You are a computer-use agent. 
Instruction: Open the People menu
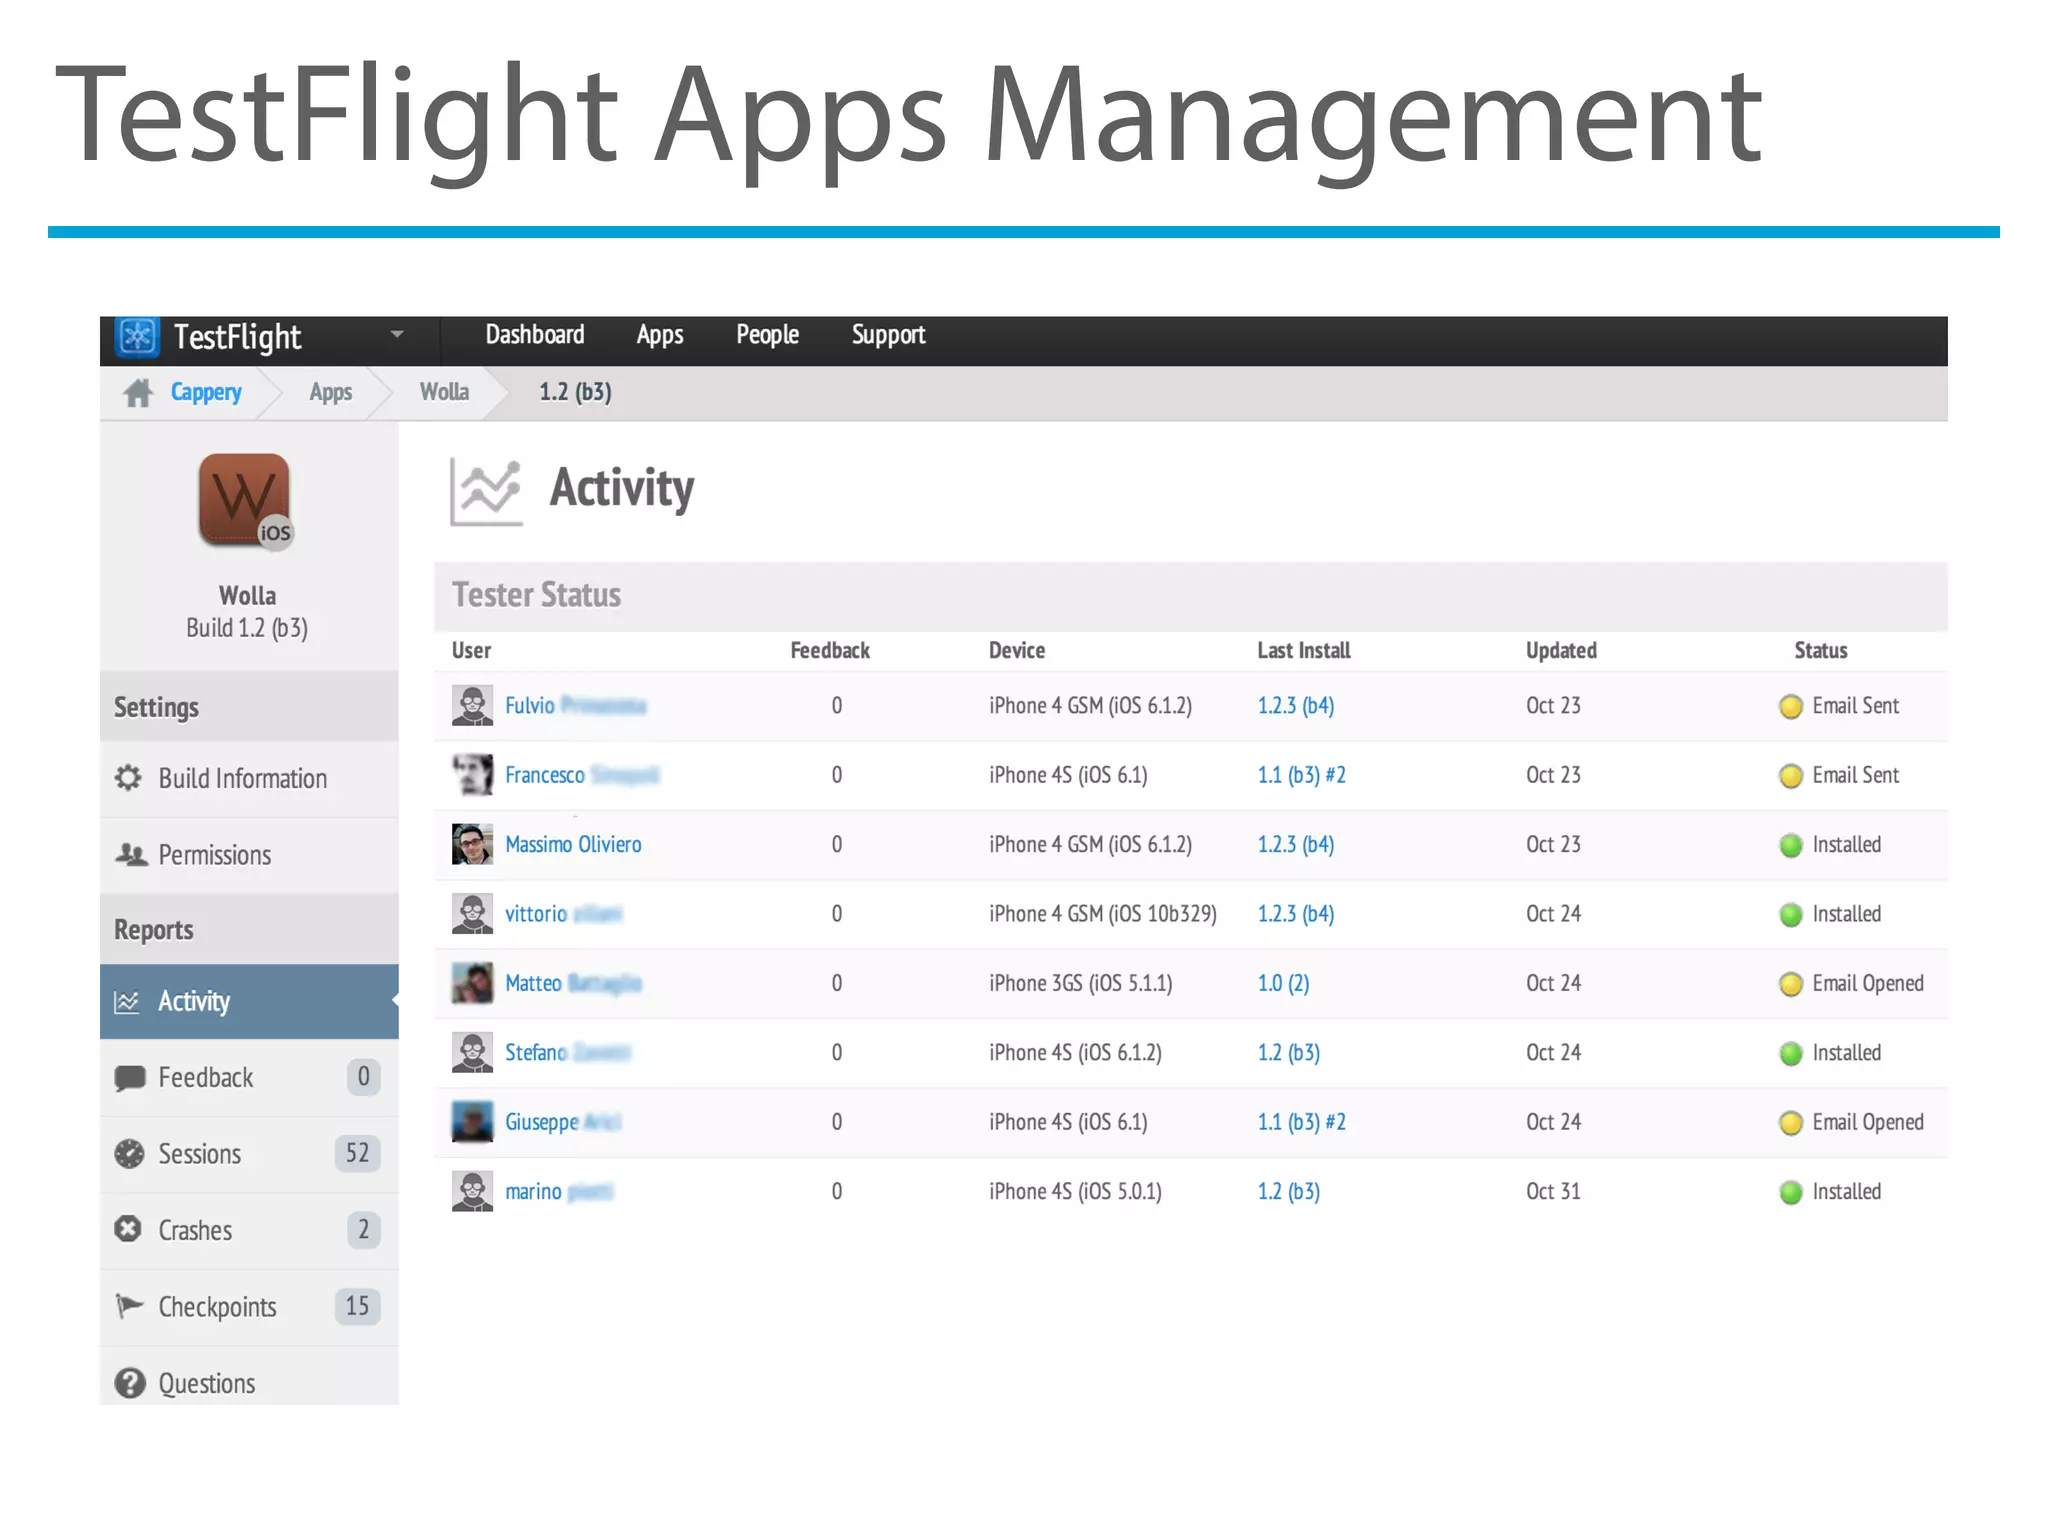767,335
